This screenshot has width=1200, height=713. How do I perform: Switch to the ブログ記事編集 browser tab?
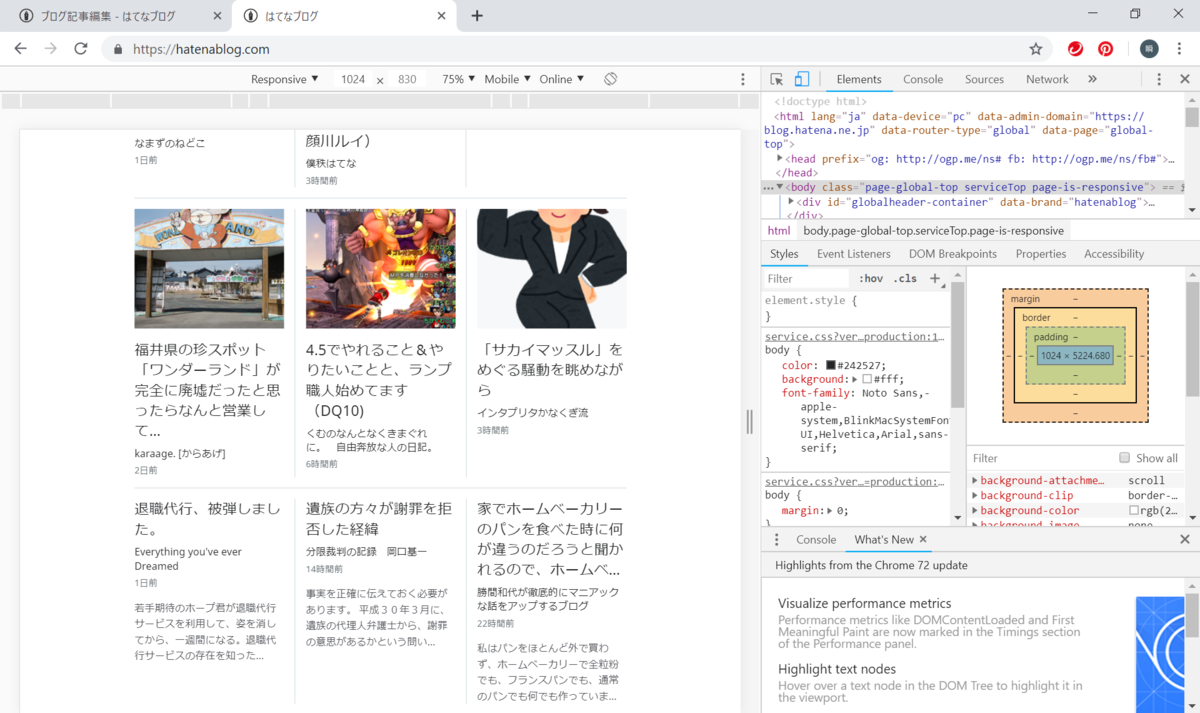[115, 16]
